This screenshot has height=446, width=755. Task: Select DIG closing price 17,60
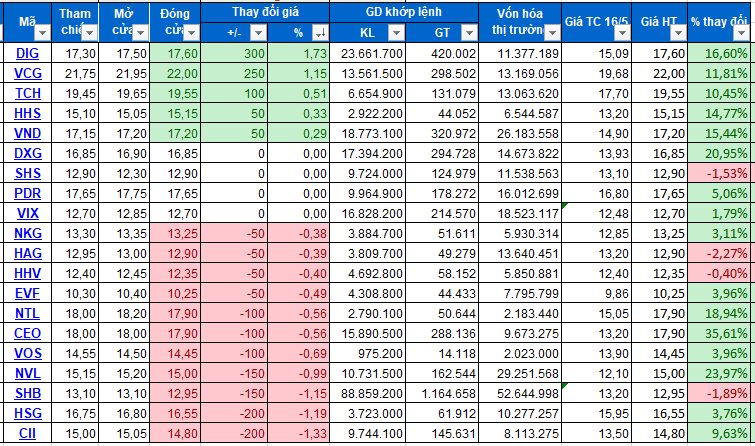[x=175, y=53]
